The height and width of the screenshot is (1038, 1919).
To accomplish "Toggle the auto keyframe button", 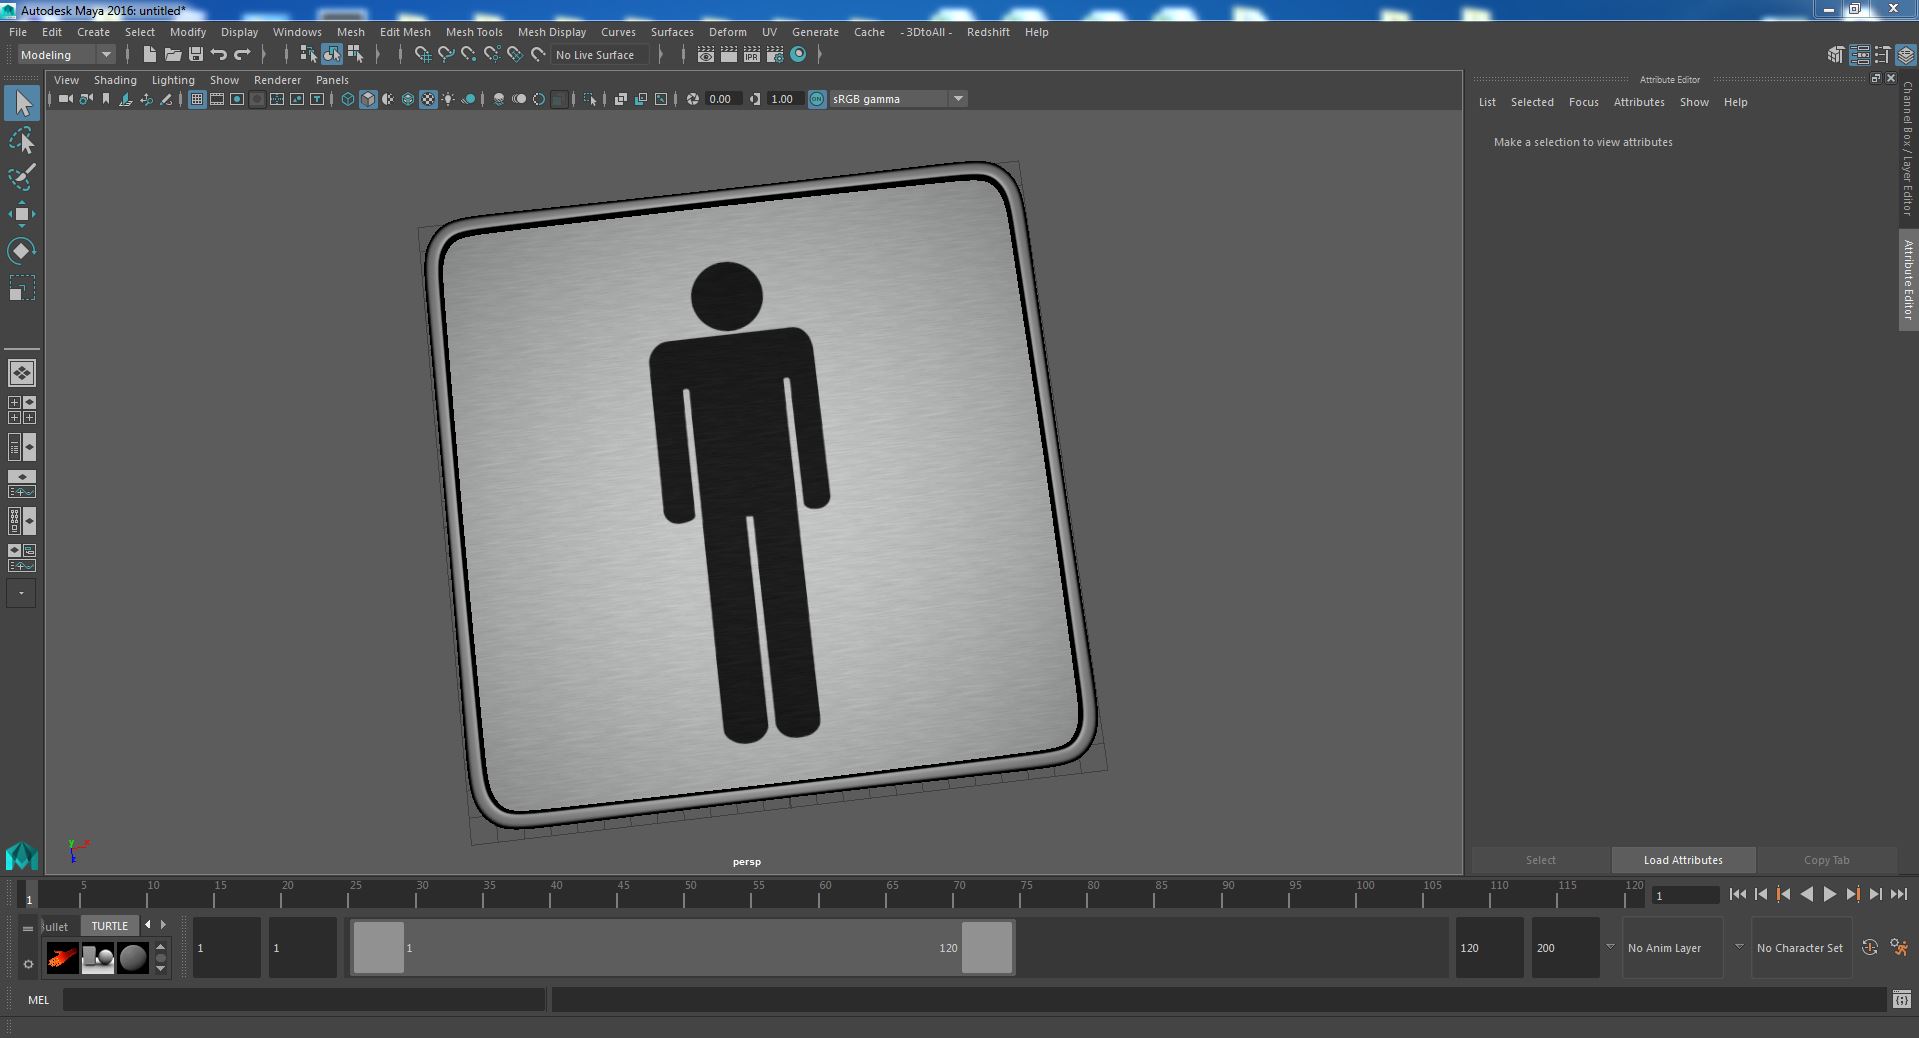I will [1869, 947].
